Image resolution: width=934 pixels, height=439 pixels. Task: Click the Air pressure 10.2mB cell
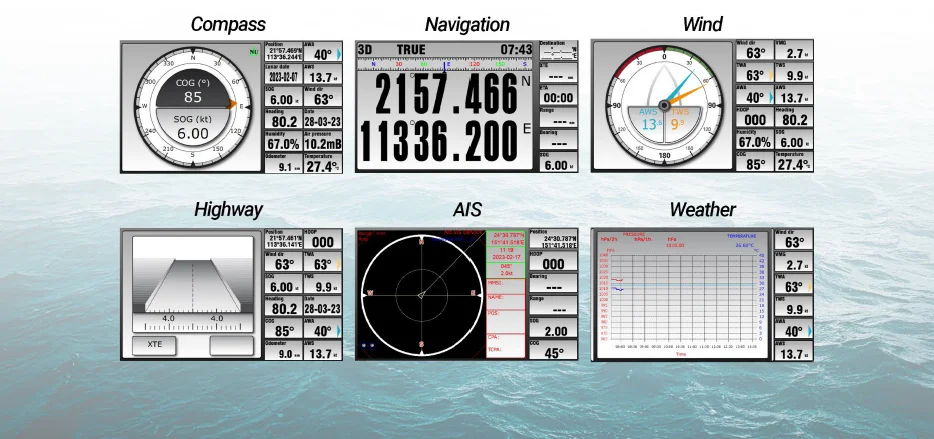pyautogui.click(x=323, y=141)
